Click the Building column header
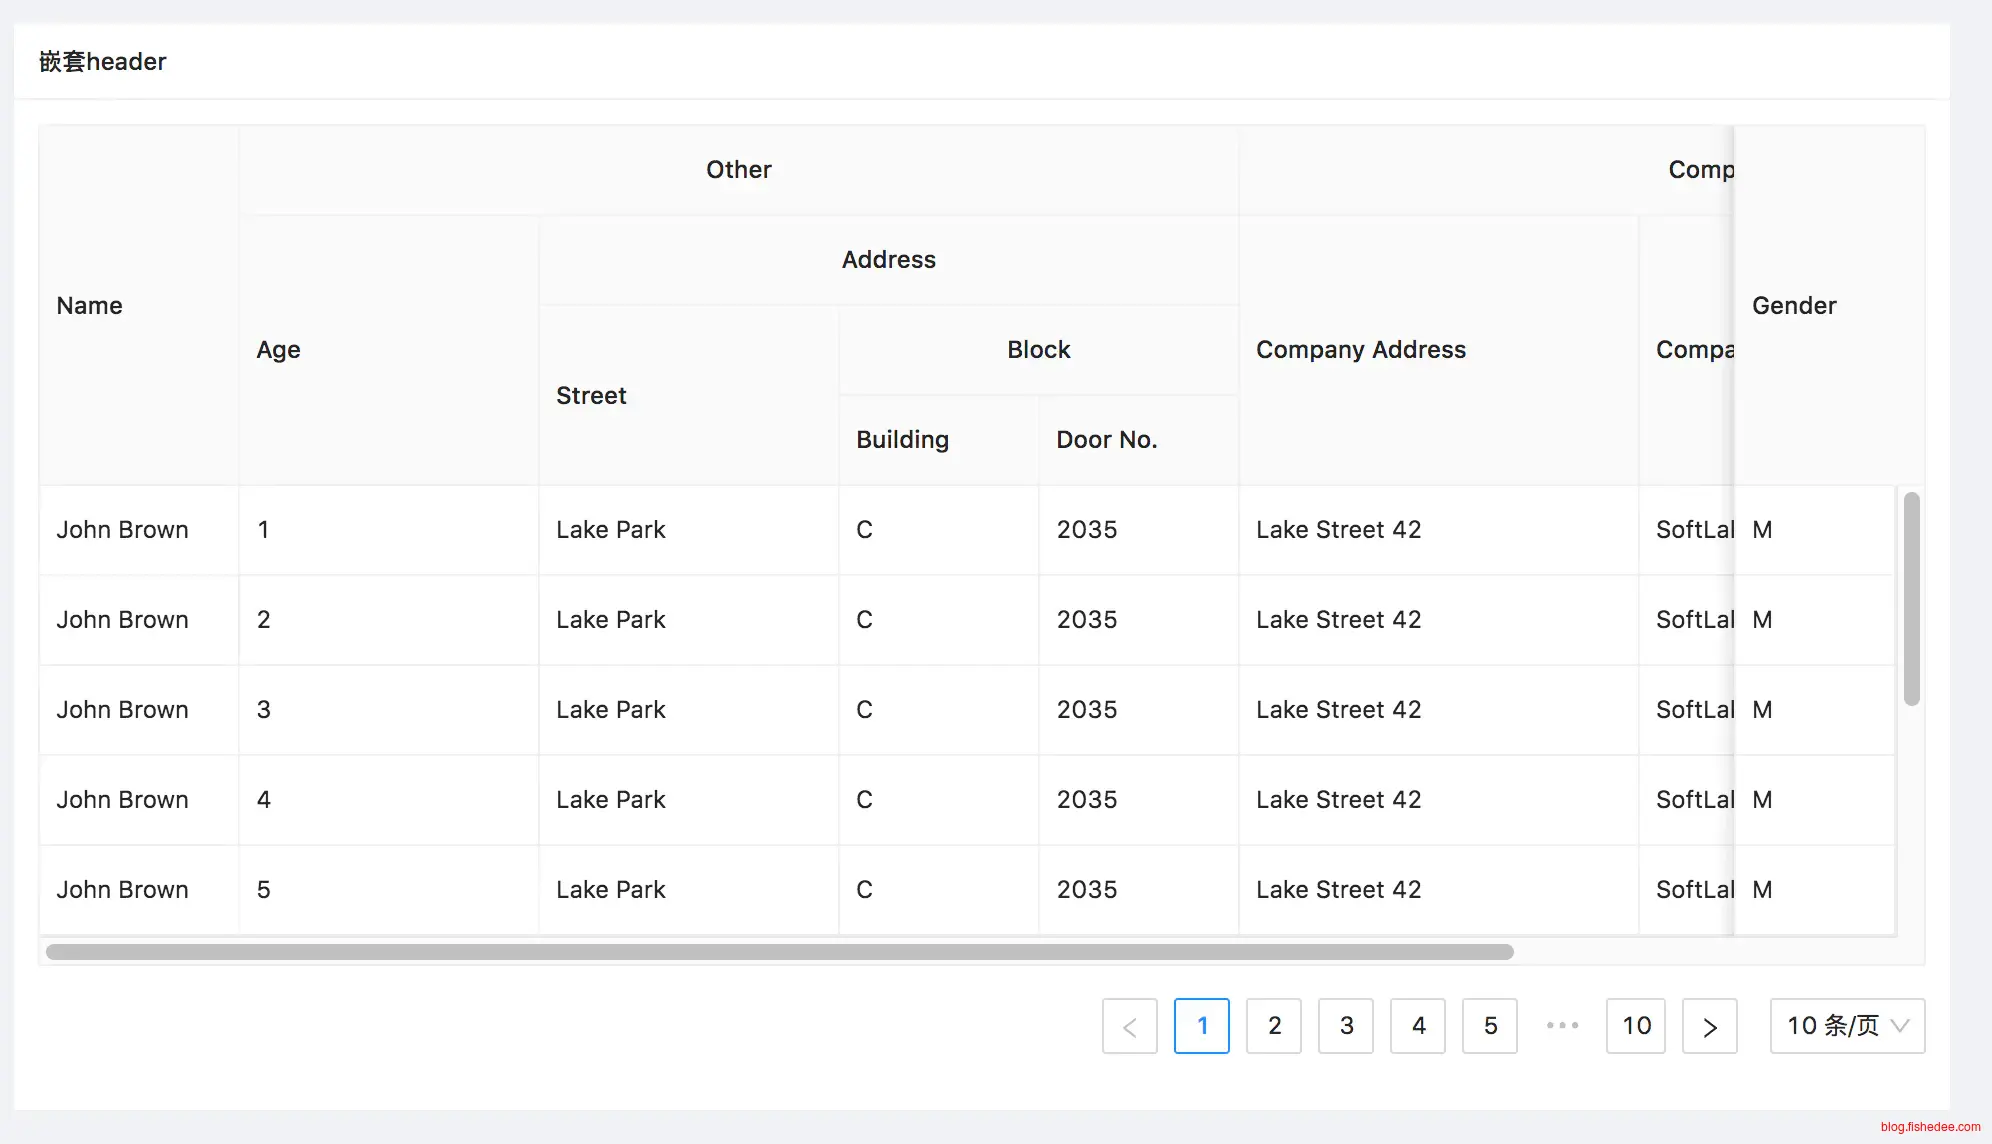This screenshot has width=1992, height=1144. [902, 440]
